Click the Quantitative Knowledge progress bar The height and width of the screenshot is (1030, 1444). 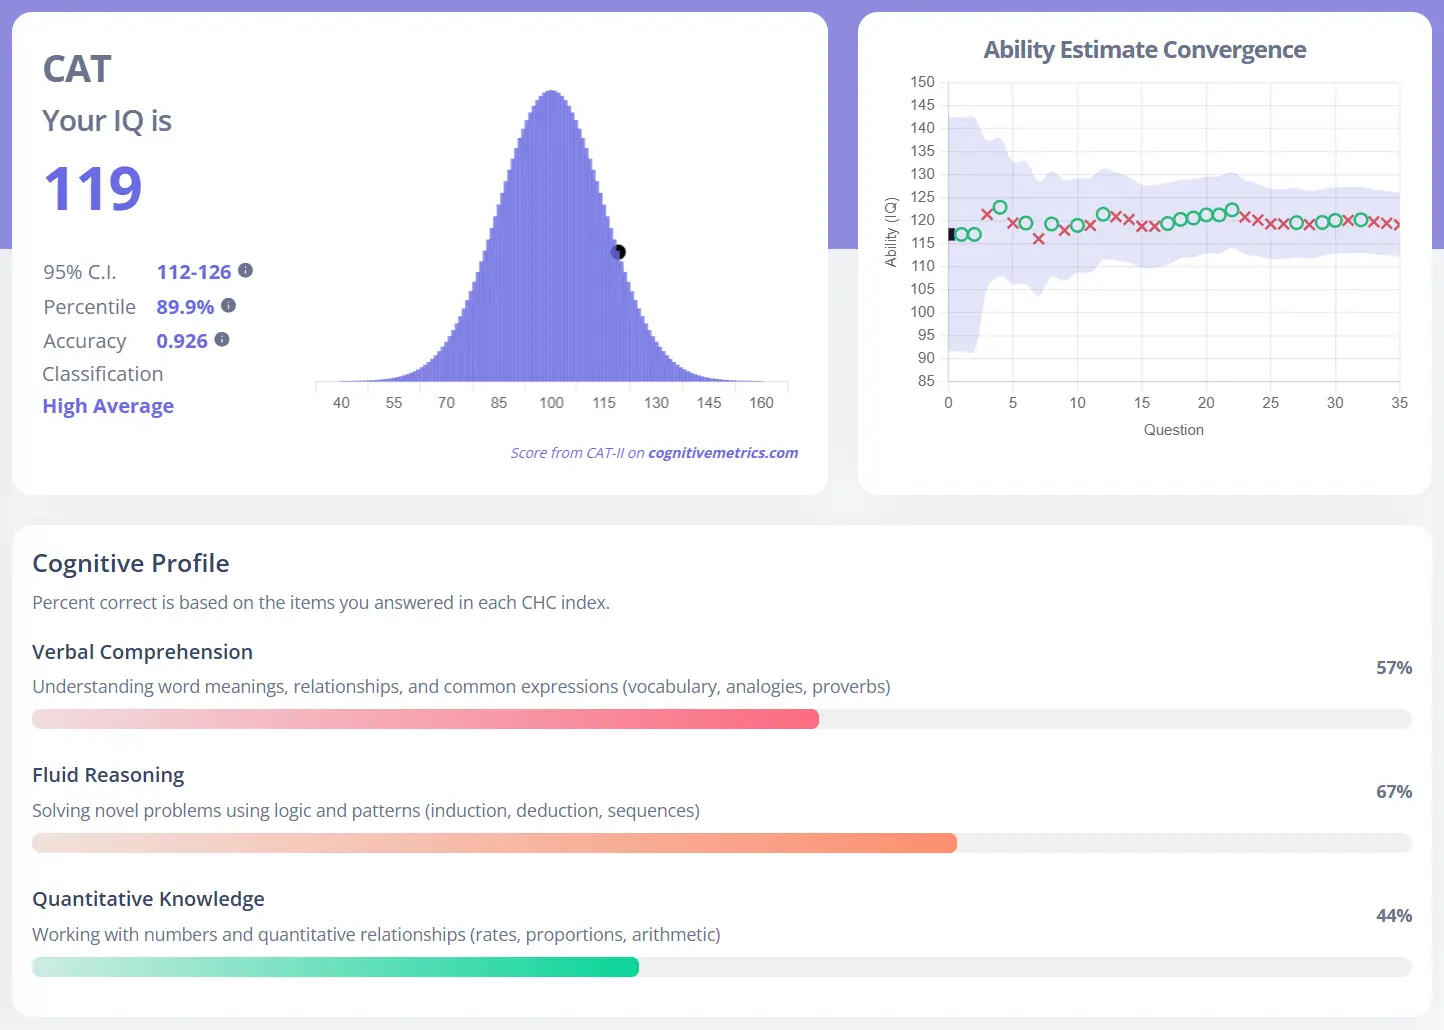point(335,967)
